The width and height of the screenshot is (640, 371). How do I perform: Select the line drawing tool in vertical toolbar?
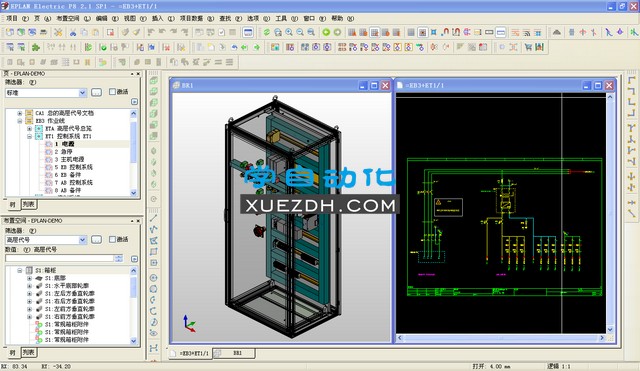coord(153,218)
